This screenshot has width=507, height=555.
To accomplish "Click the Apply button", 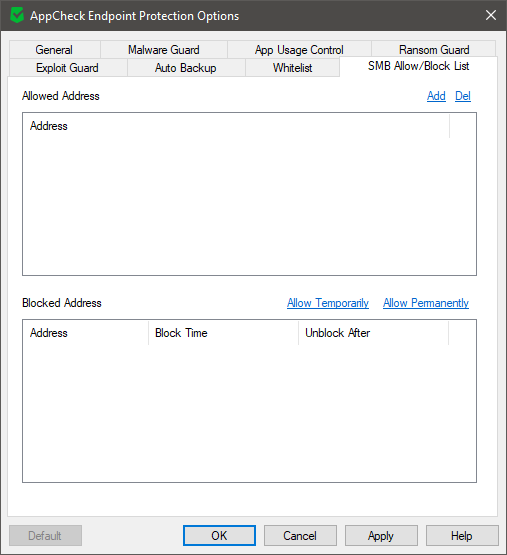I will 381,536.
